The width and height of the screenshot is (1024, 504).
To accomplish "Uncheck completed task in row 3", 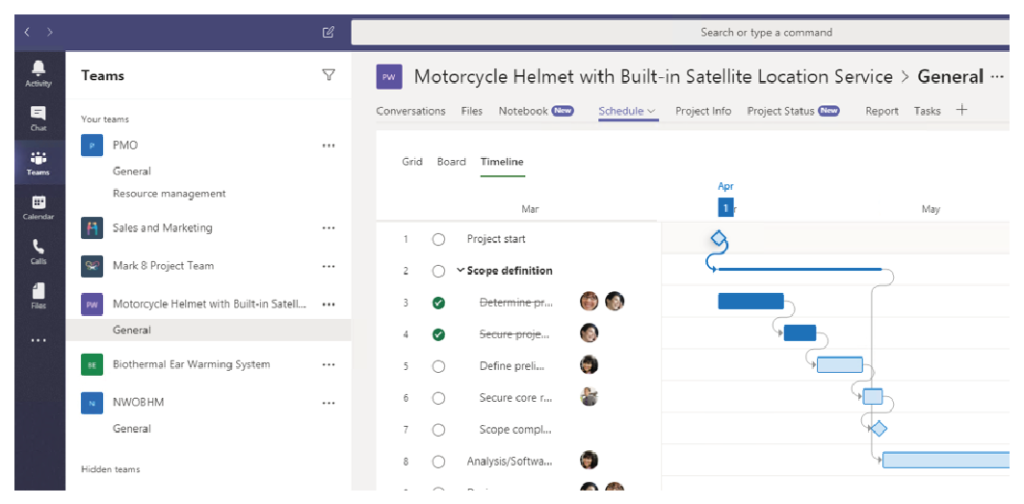I will click(438, 303).
